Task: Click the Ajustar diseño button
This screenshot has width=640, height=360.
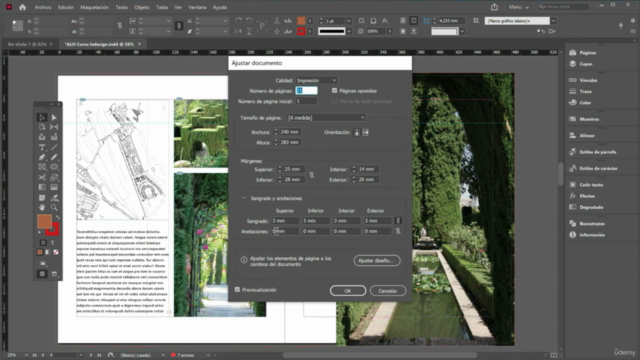Action: click(377, 260)
